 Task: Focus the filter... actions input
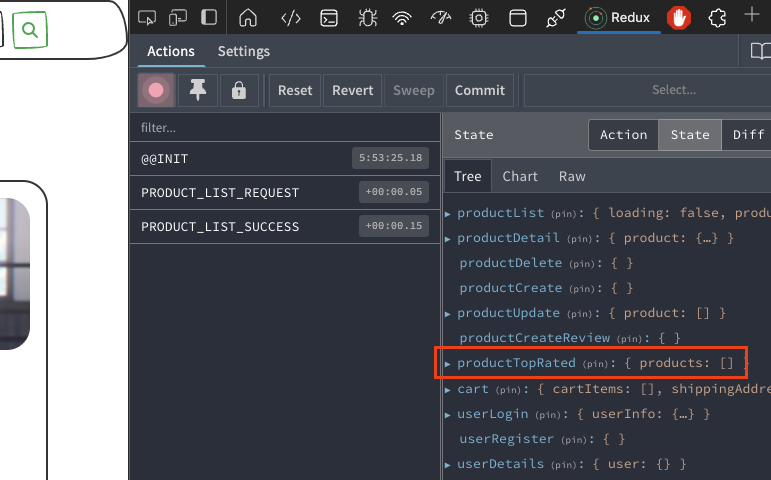click(285, 128)
